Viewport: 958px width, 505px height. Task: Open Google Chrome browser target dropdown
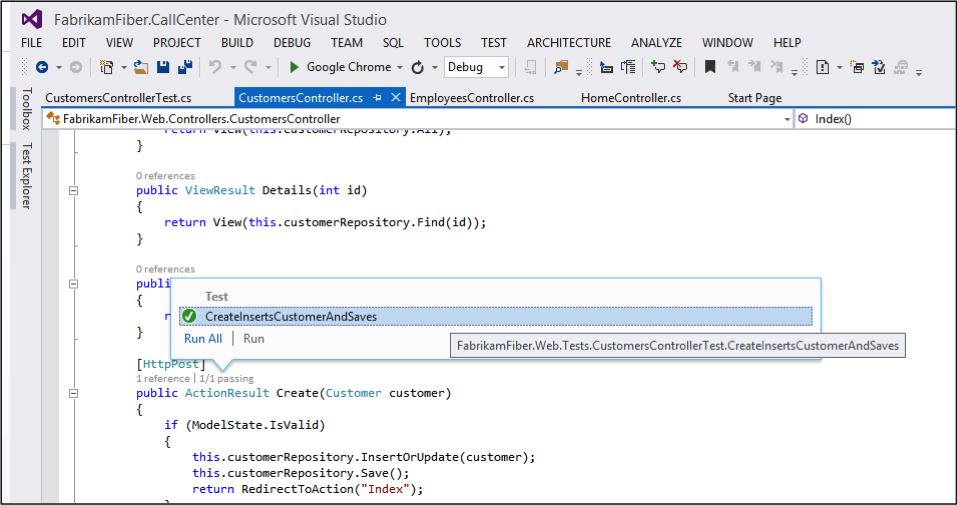pyautogui.click(x=400, y=68)
